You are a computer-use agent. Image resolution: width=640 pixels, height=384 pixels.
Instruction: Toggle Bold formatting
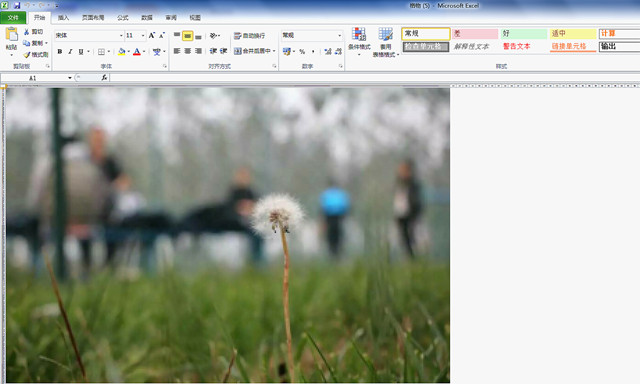[60, 51]
